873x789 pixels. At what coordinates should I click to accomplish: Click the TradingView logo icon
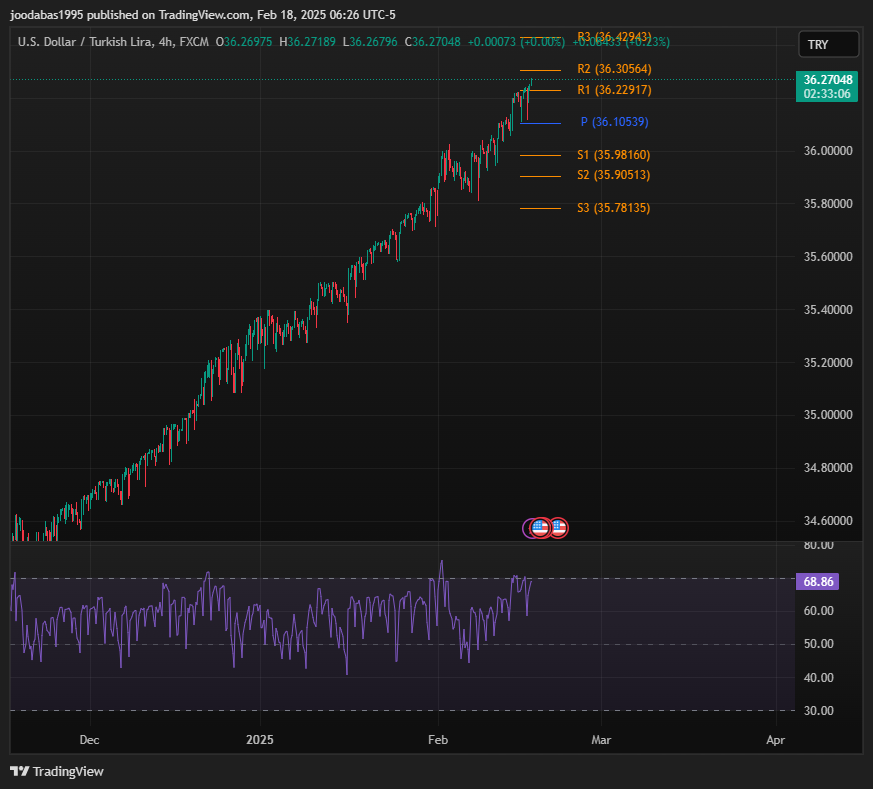coord(19,771)
